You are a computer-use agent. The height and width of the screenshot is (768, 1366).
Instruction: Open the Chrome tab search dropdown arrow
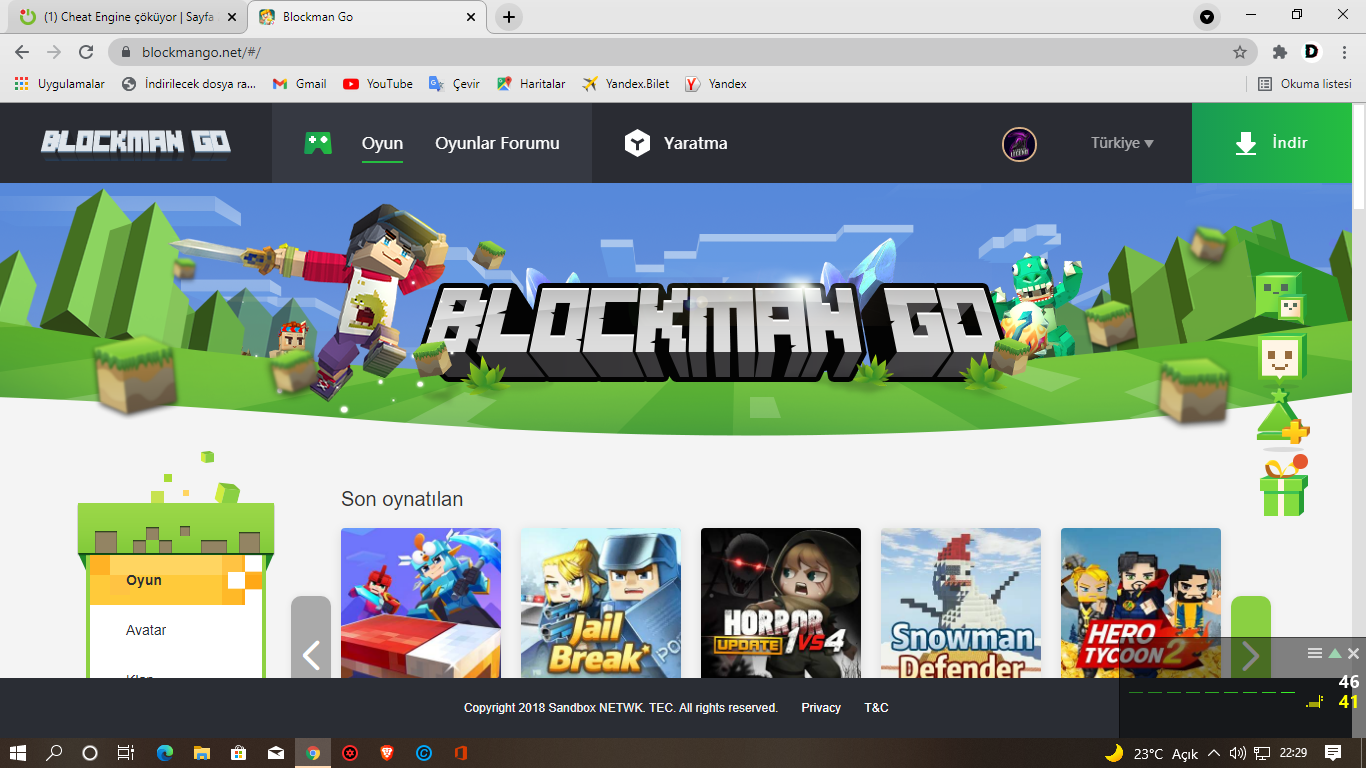1207,17
